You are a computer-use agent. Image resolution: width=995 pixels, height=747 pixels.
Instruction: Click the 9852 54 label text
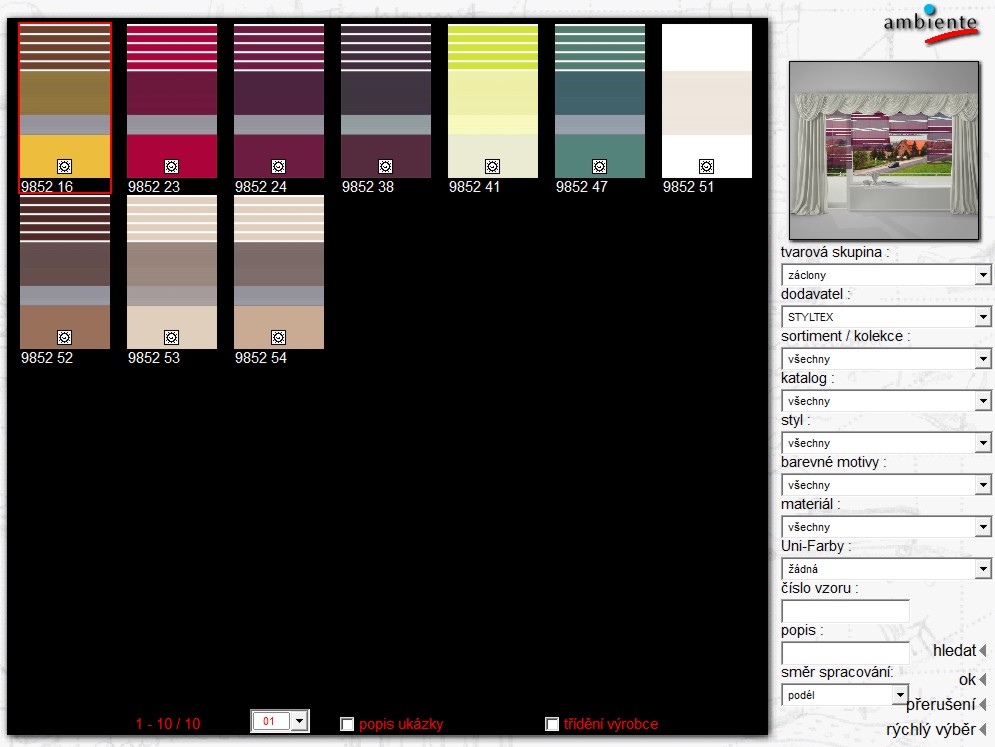pyautogui.click(x=260, y=357)
